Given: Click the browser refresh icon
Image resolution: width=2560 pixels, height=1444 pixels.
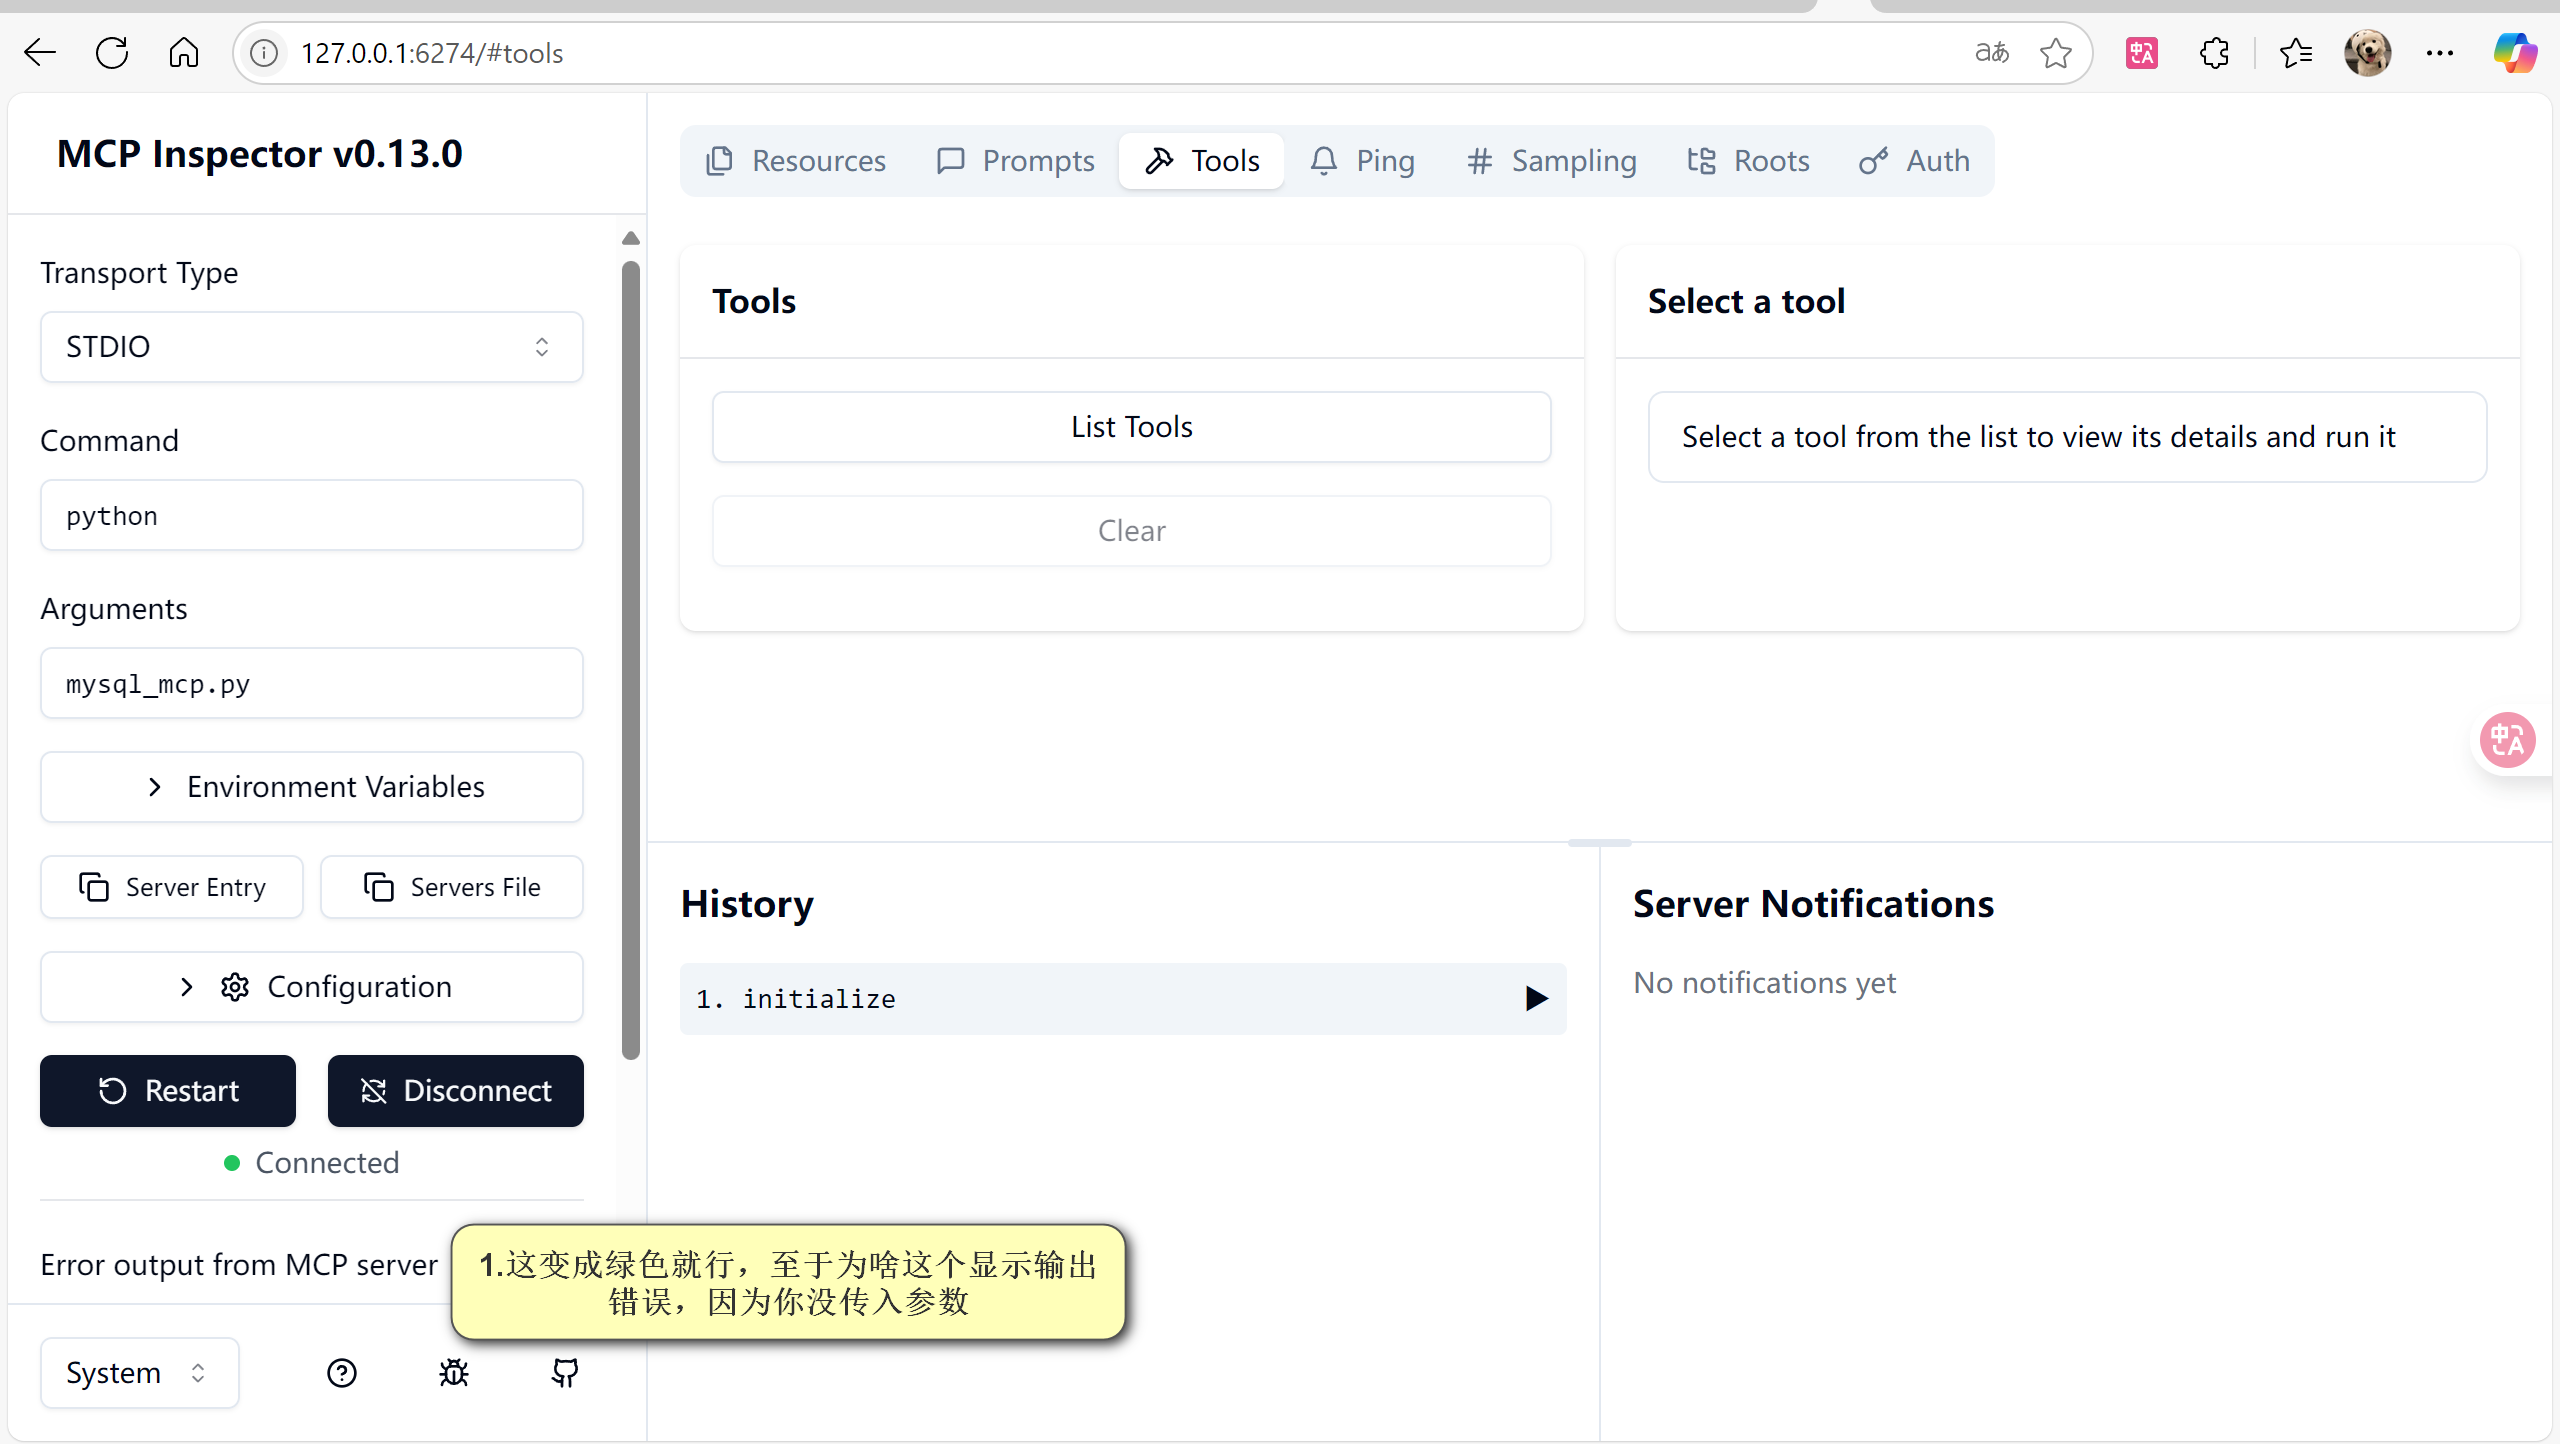Looking at the screenshot, I should coord(112,53).
